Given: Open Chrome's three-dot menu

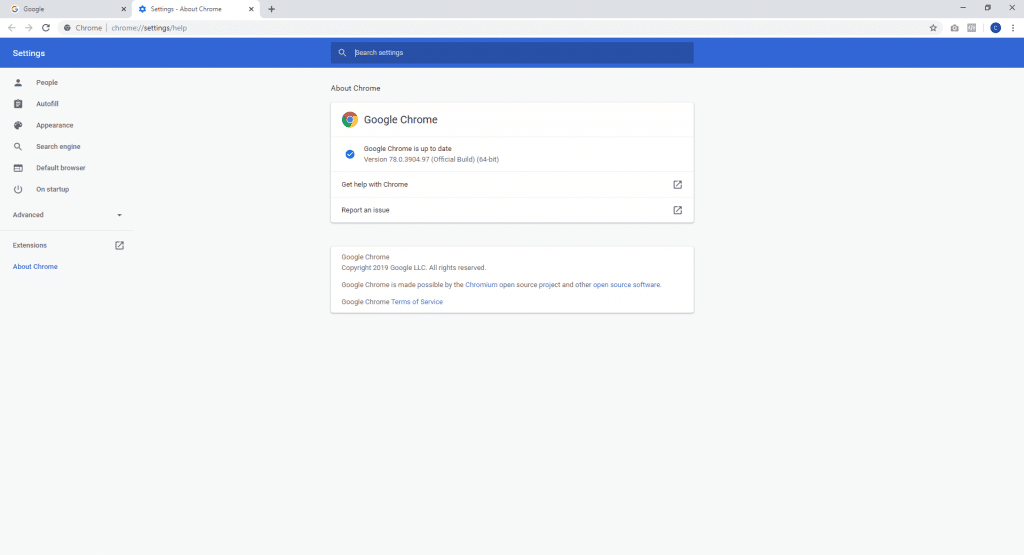Looking at the screenshot, I should [x=1013, y=28].
